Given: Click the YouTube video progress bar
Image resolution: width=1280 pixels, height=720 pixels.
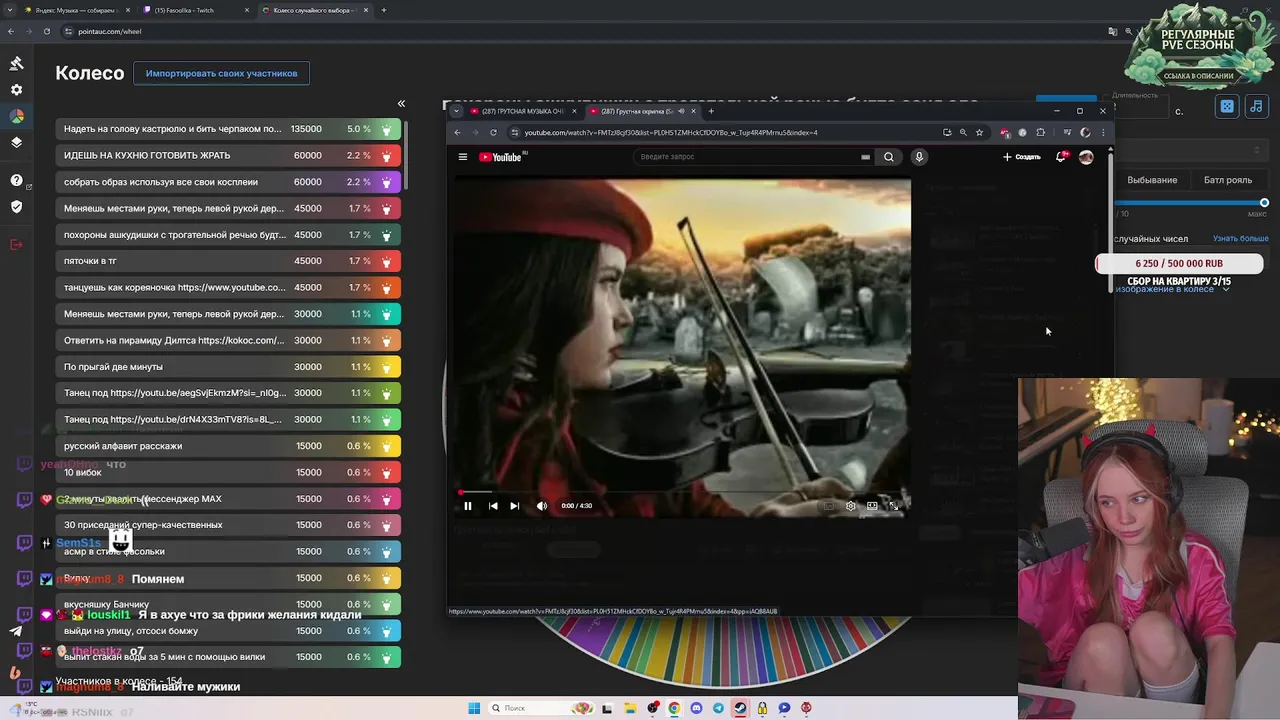Looking at the screenshot, I should tap(683, 493).
